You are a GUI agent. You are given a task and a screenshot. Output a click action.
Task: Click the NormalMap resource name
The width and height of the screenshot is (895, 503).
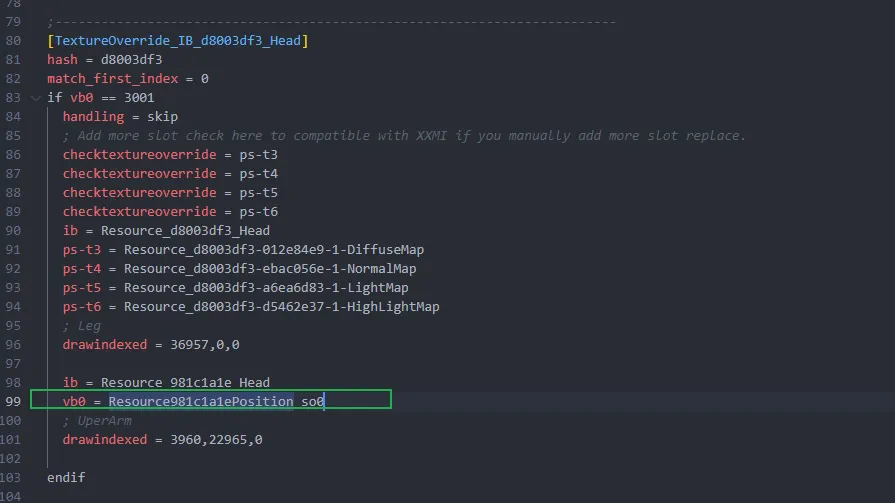pos(270,268)
